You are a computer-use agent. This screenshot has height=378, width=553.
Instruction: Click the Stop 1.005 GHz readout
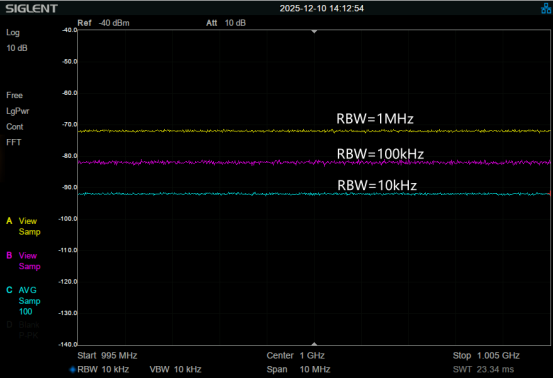point(486,355)
